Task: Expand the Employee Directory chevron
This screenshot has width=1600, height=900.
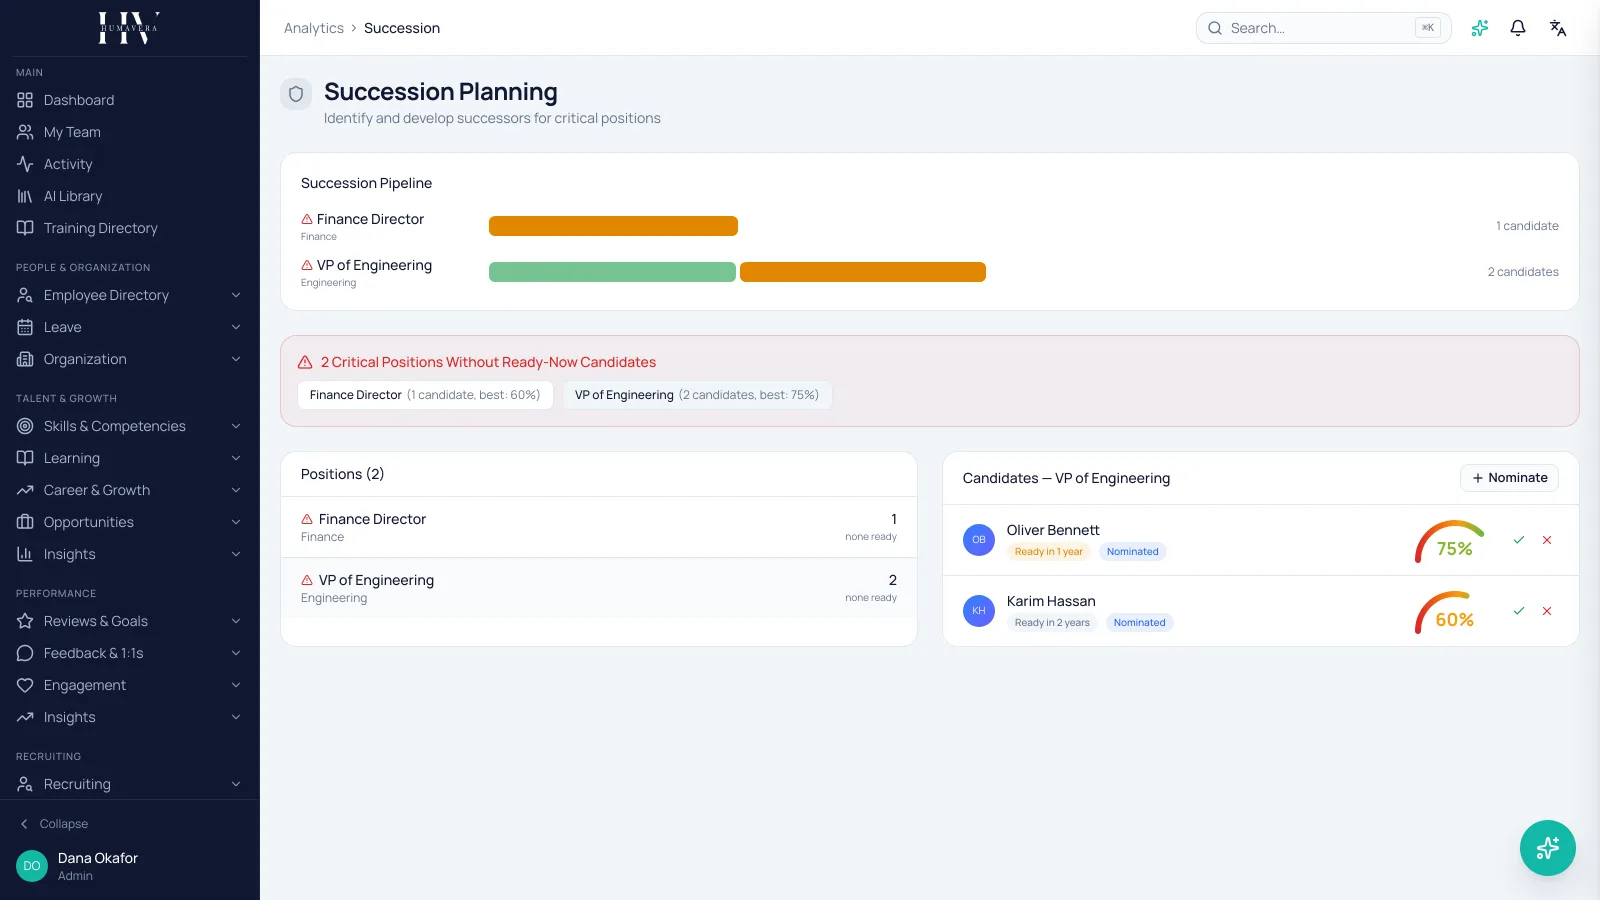Action: [x=236, y=295]
